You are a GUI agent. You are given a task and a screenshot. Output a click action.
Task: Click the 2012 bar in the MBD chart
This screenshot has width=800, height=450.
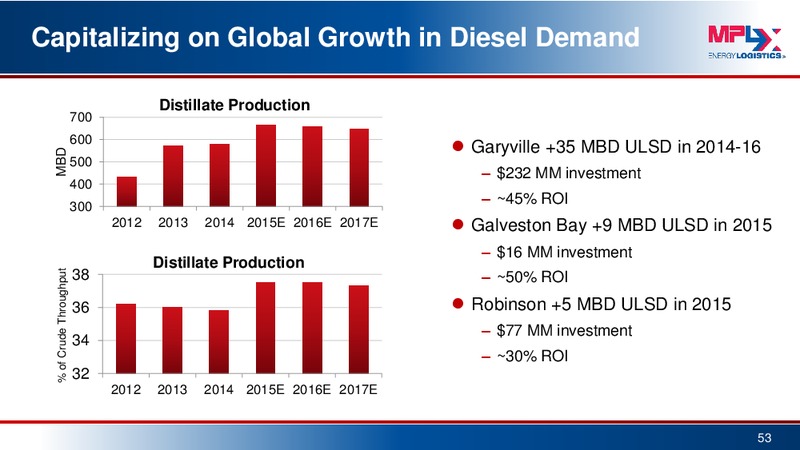pyautogui.click(x=127, y=191)
